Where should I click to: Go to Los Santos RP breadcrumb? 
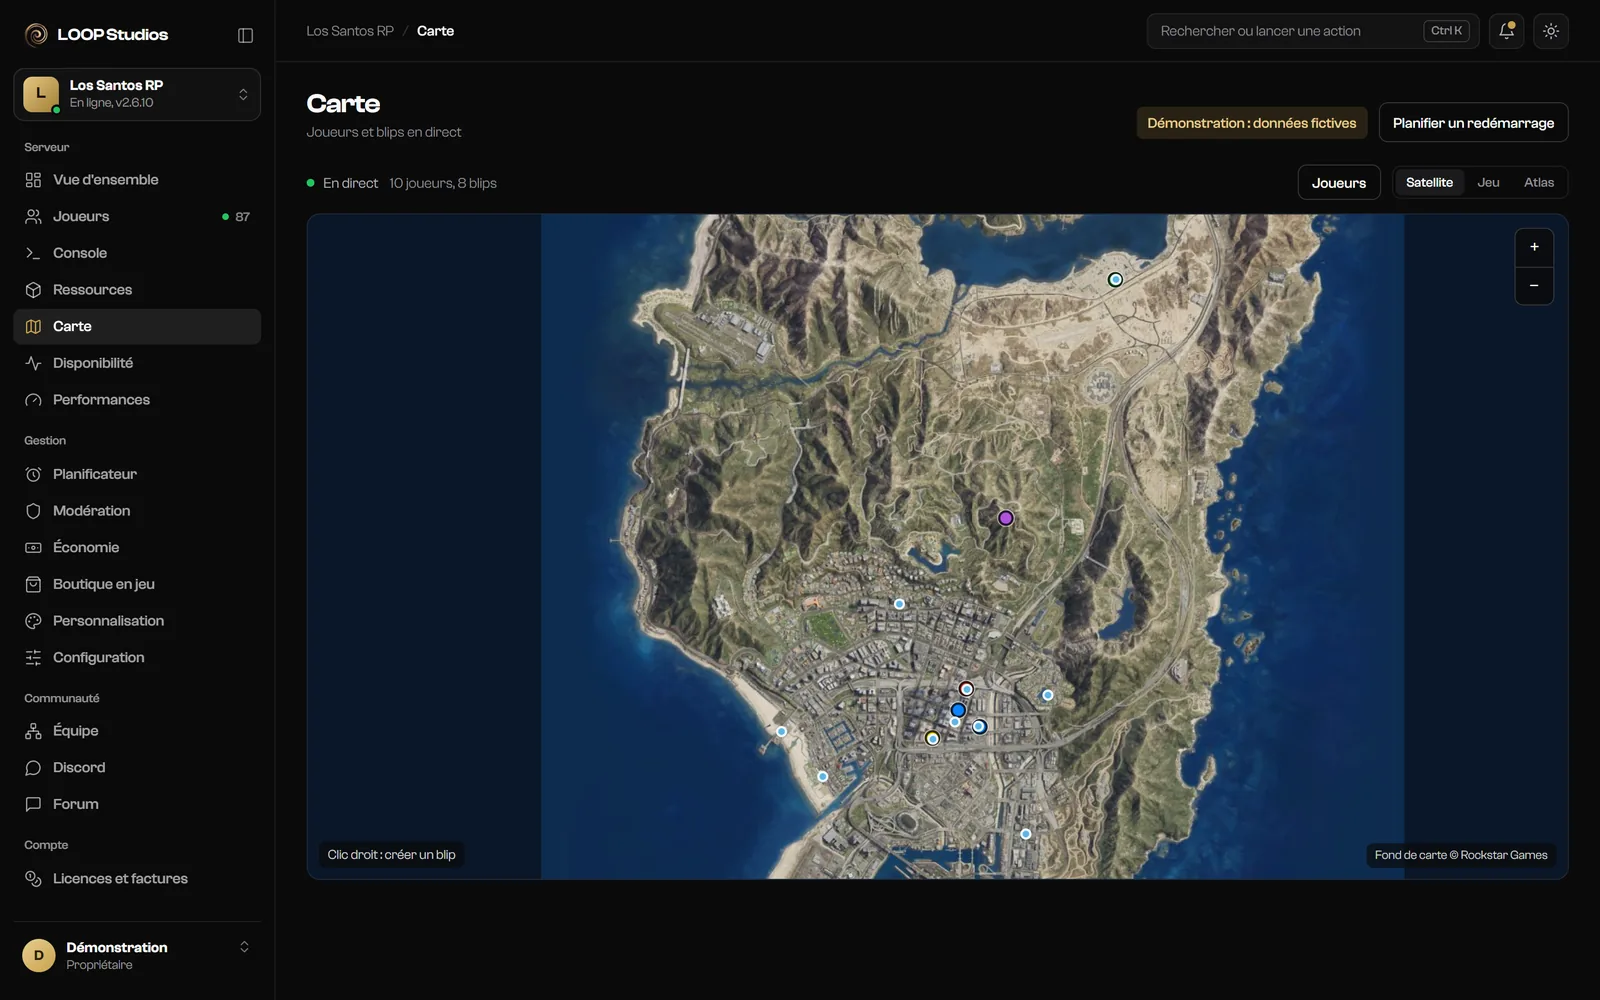[350, 31]
